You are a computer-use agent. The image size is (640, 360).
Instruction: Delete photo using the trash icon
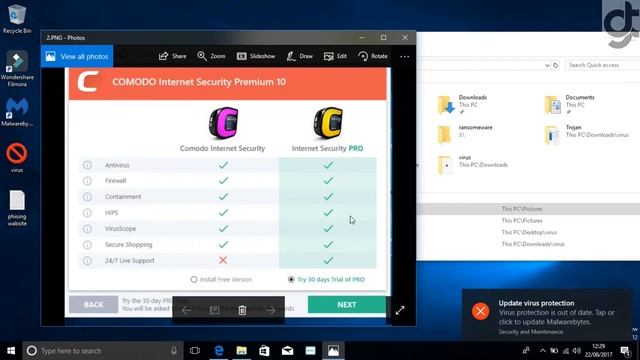(x=242, y=310)
